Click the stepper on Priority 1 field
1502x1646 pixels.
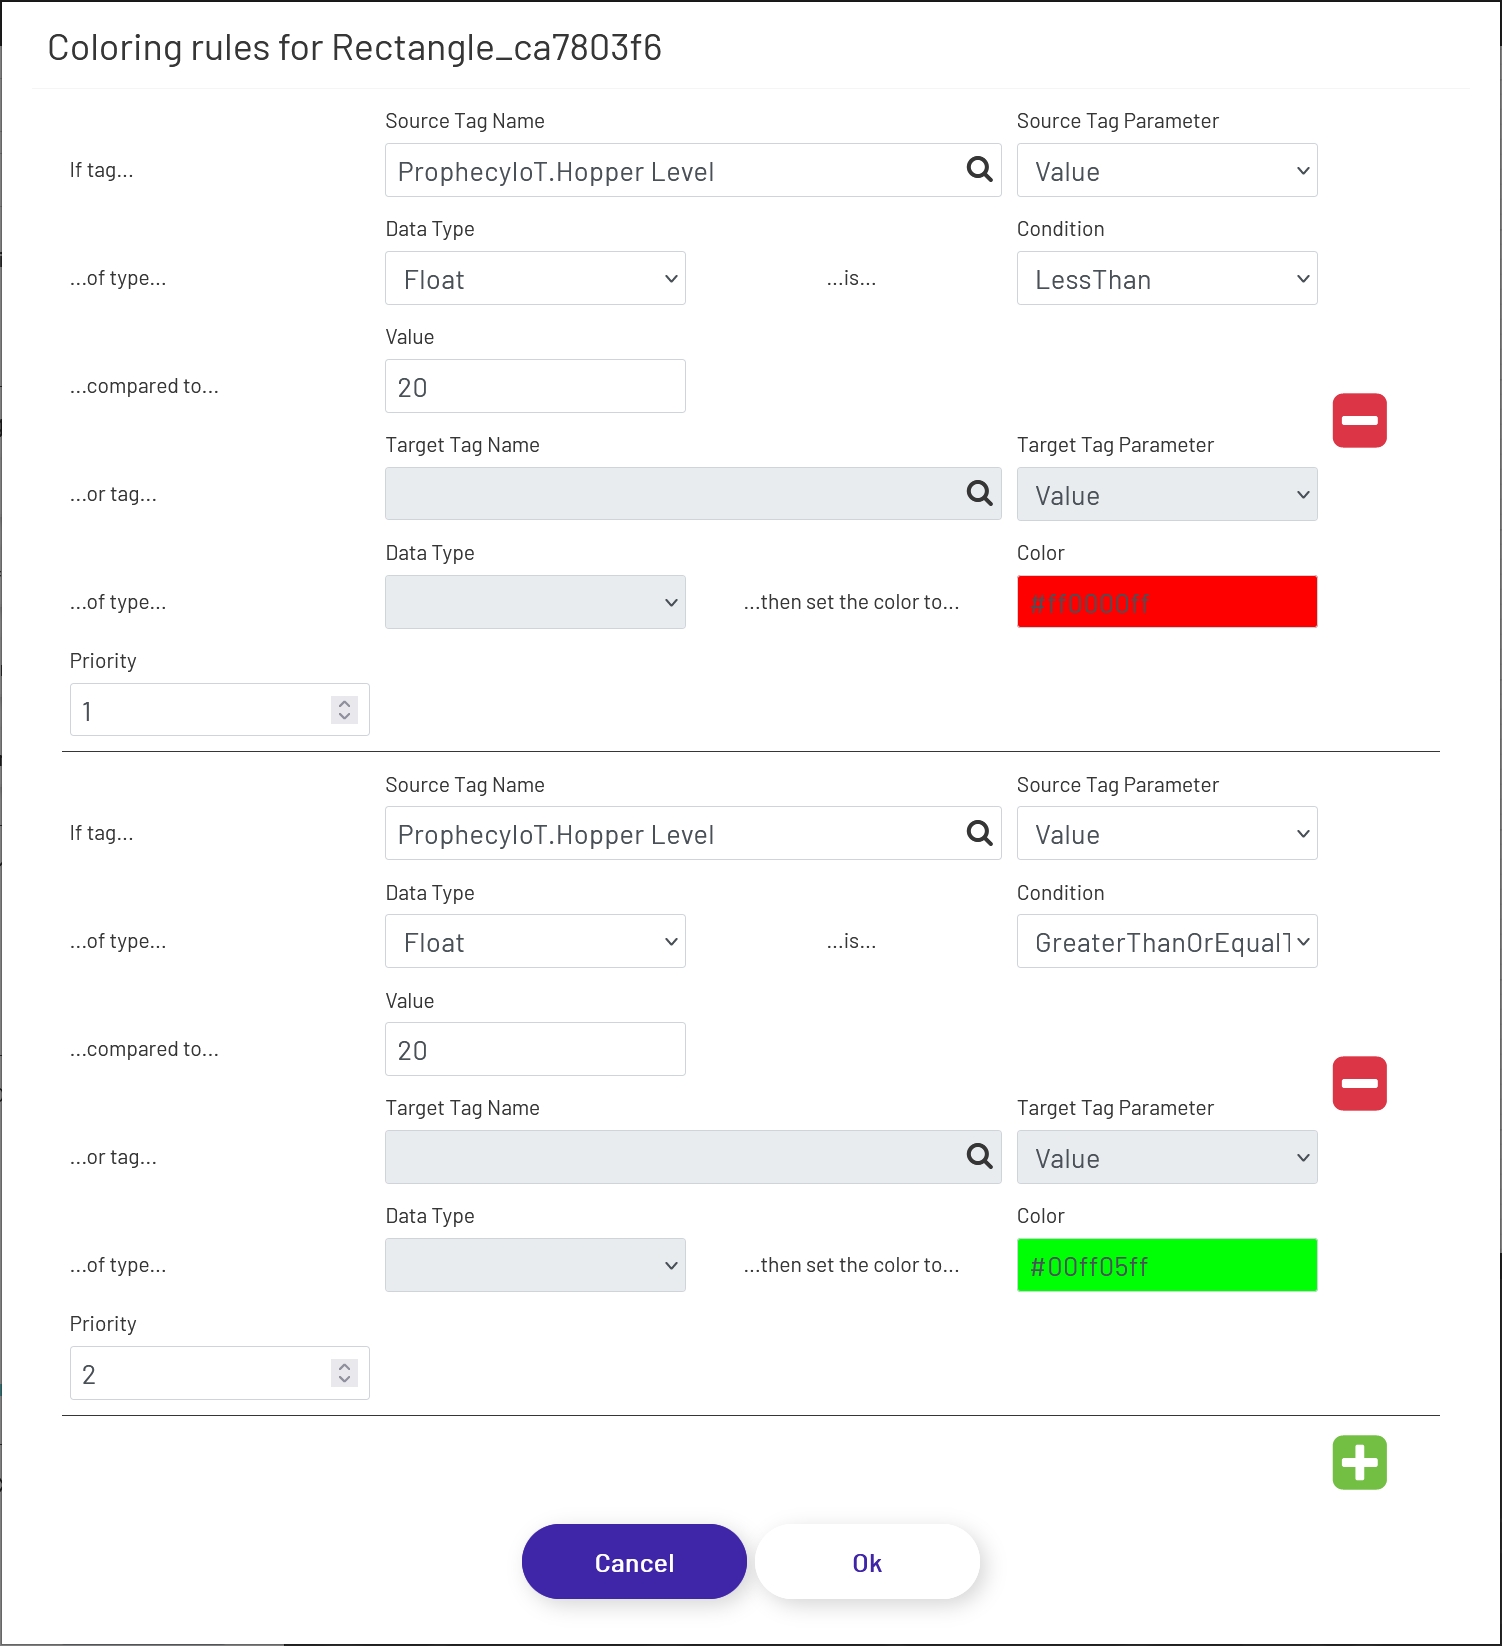click(344, 710)
